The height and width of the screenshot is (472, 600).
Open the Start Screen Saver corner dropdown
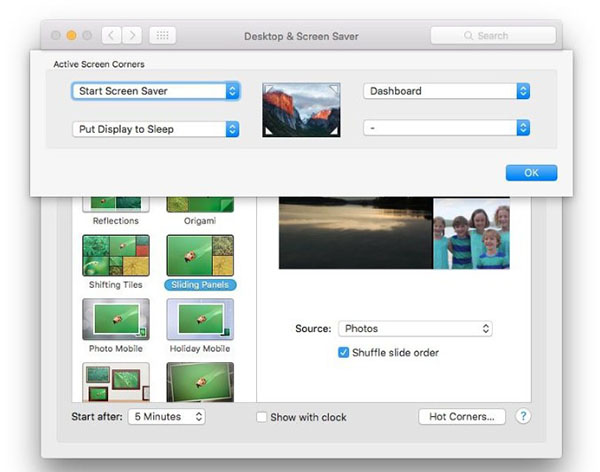[156, 91]
